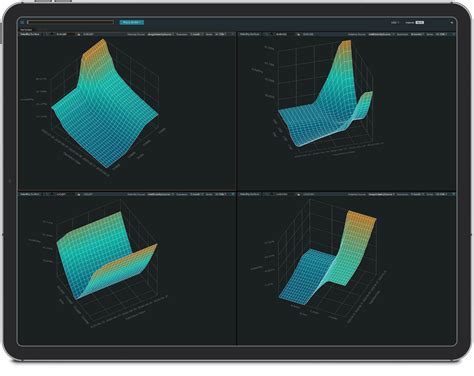Select the workspace tab below the search bar

(x=26, y=30)
